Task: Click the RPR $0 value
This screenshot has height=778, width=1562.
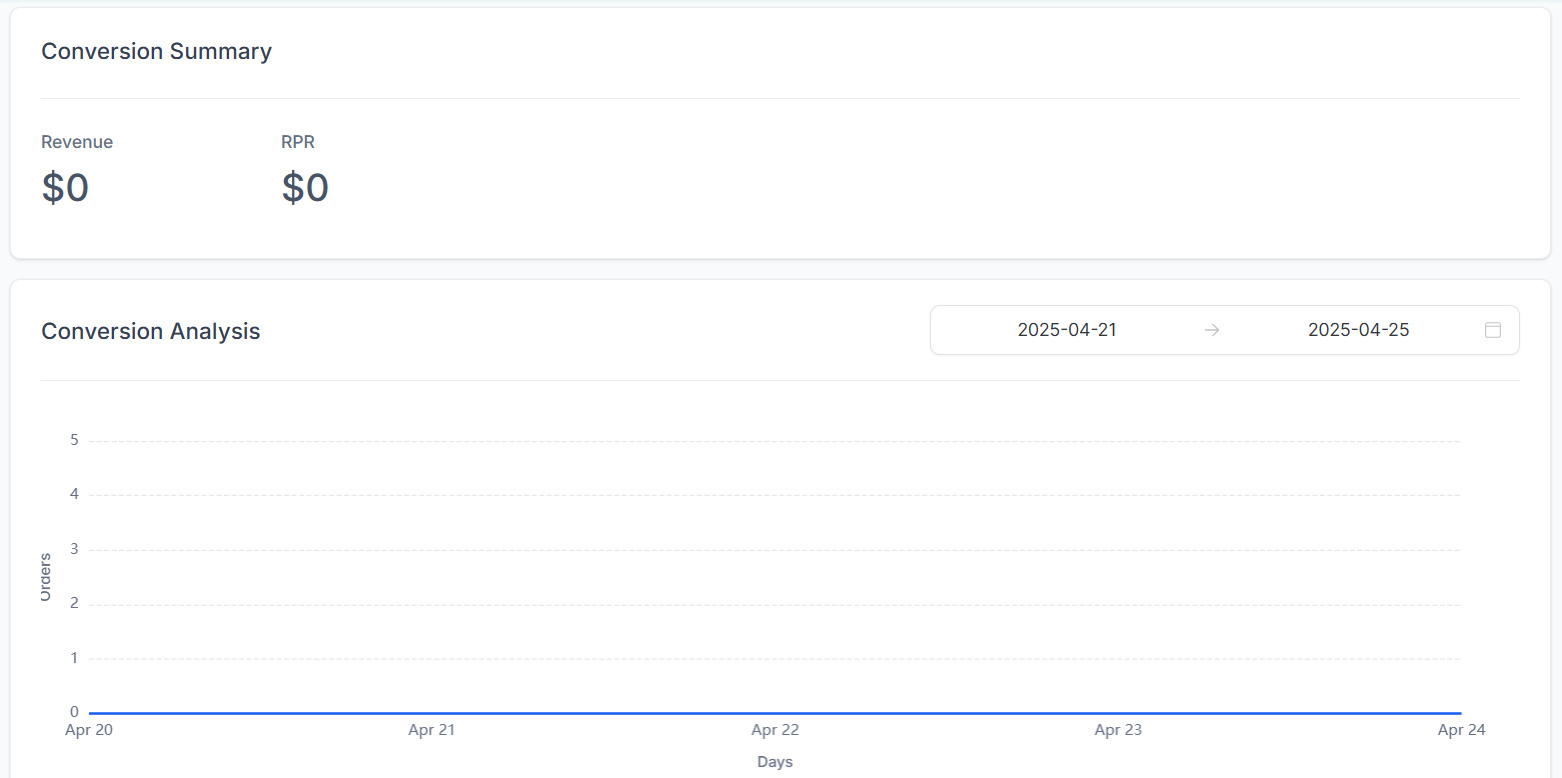Action: pyautogui.click(x=305, y=188)
